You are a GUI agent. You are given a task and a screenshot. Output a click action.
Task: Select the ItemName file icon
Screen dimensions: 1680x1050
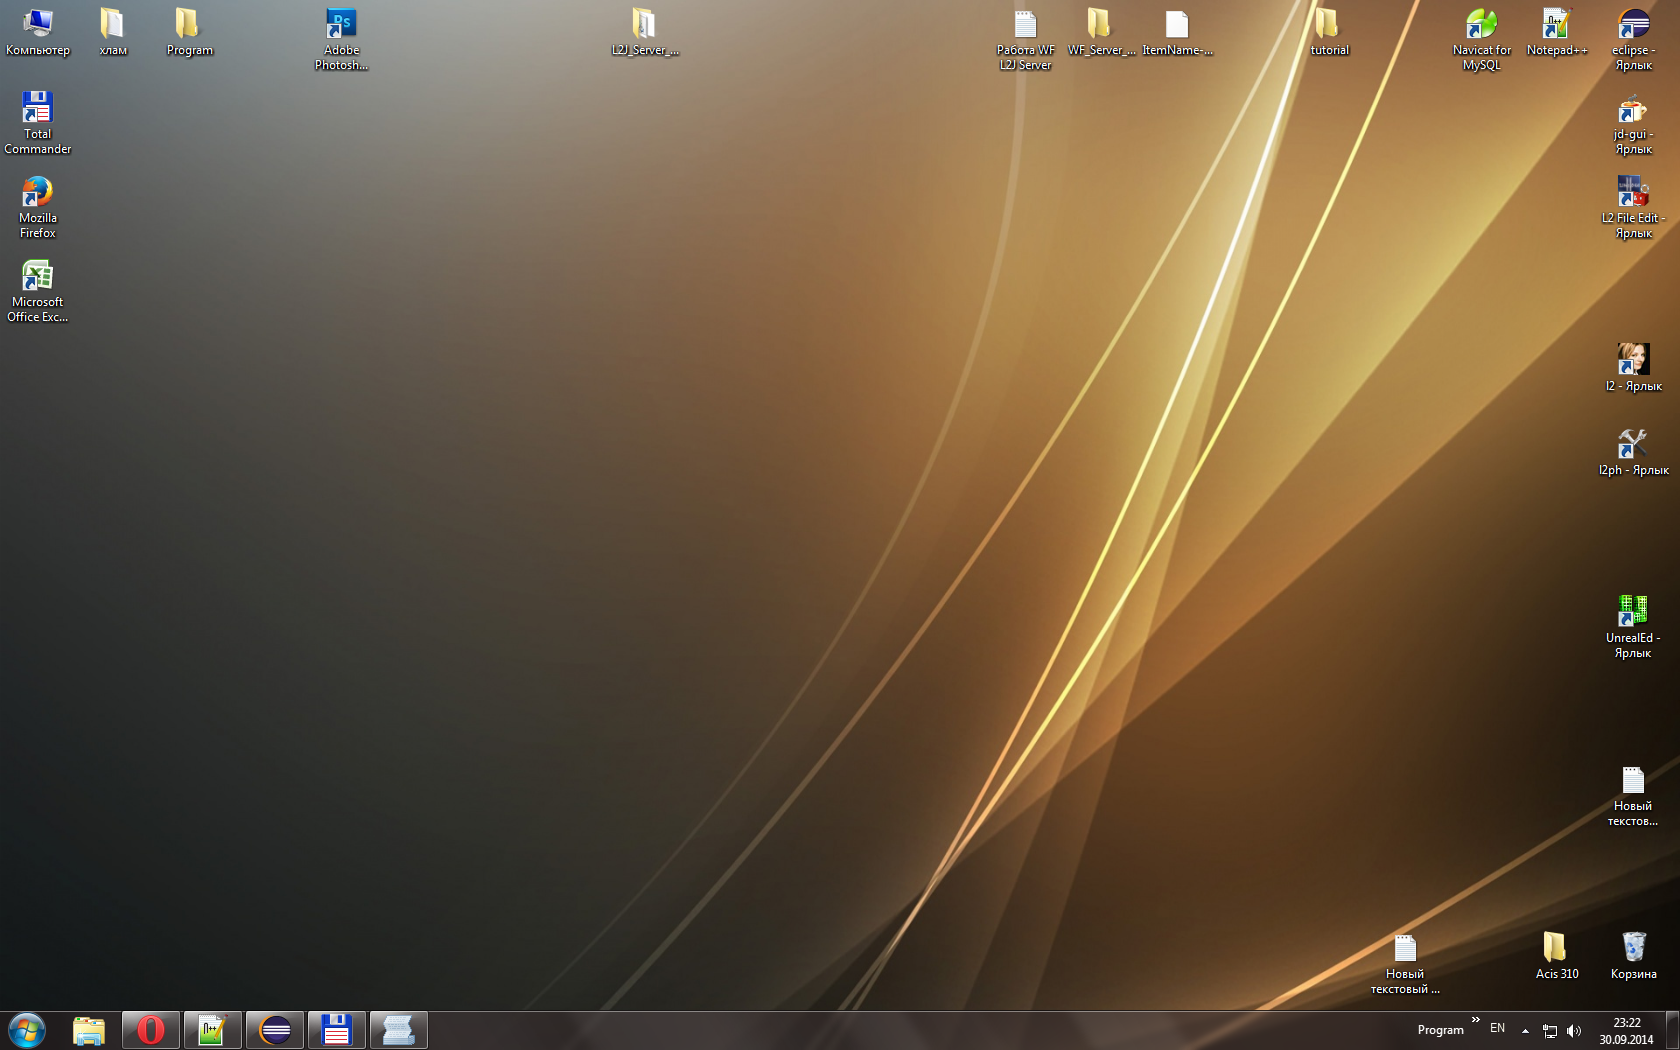(1177, 32)
